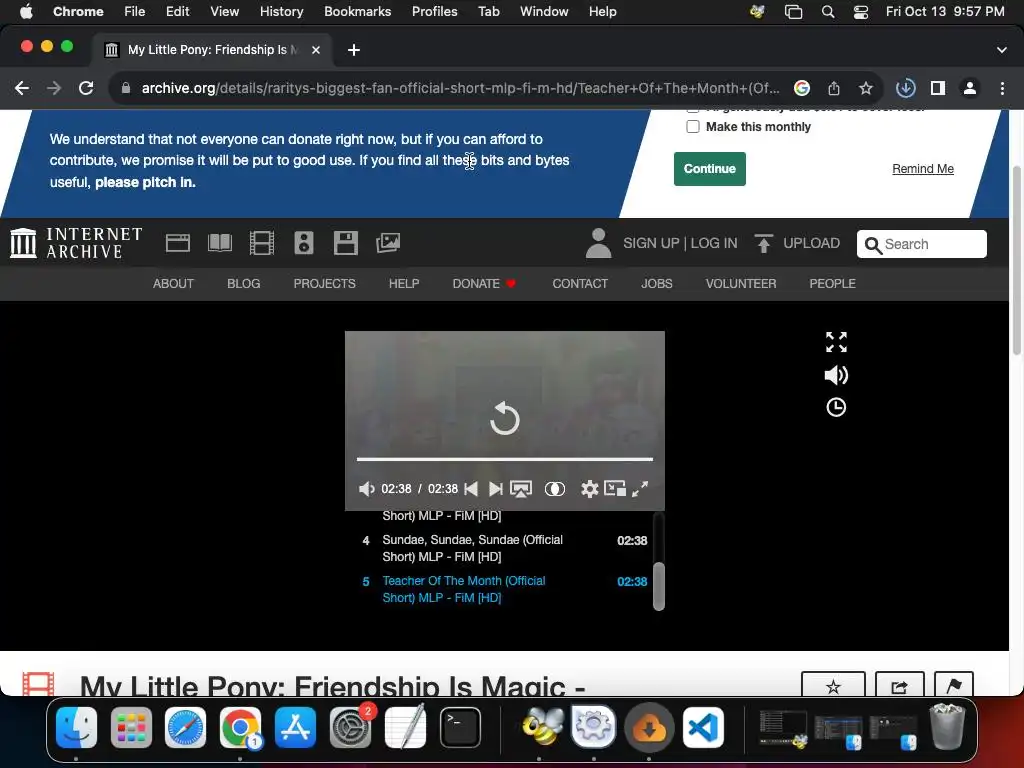Open the Audio (speaker) icon
The height and width of the screenshot is (768, 1024).
click(304, 243)
